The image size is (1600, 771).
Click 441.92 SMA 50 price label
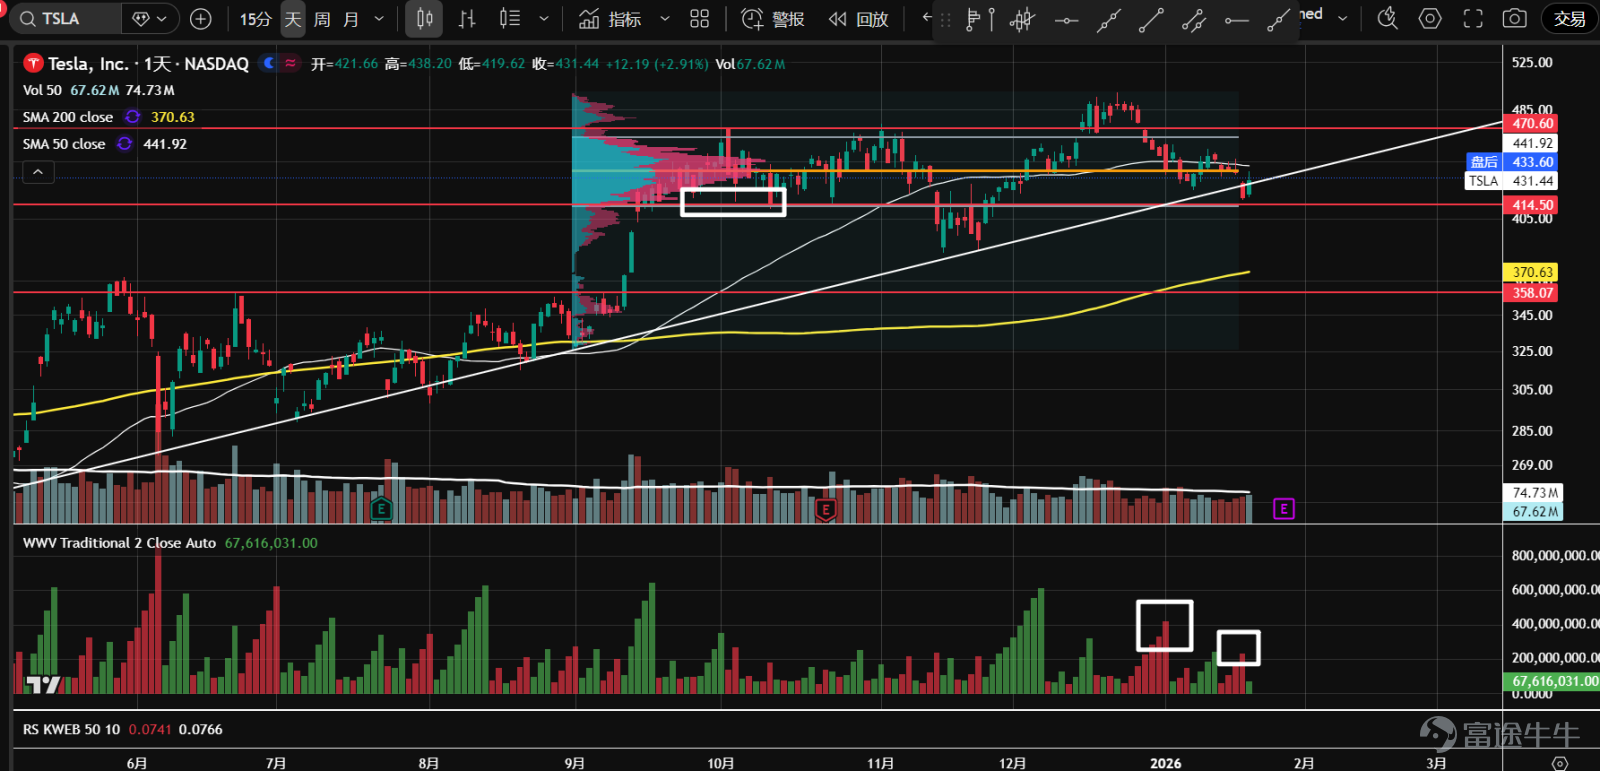click(x=1532, y=143)
